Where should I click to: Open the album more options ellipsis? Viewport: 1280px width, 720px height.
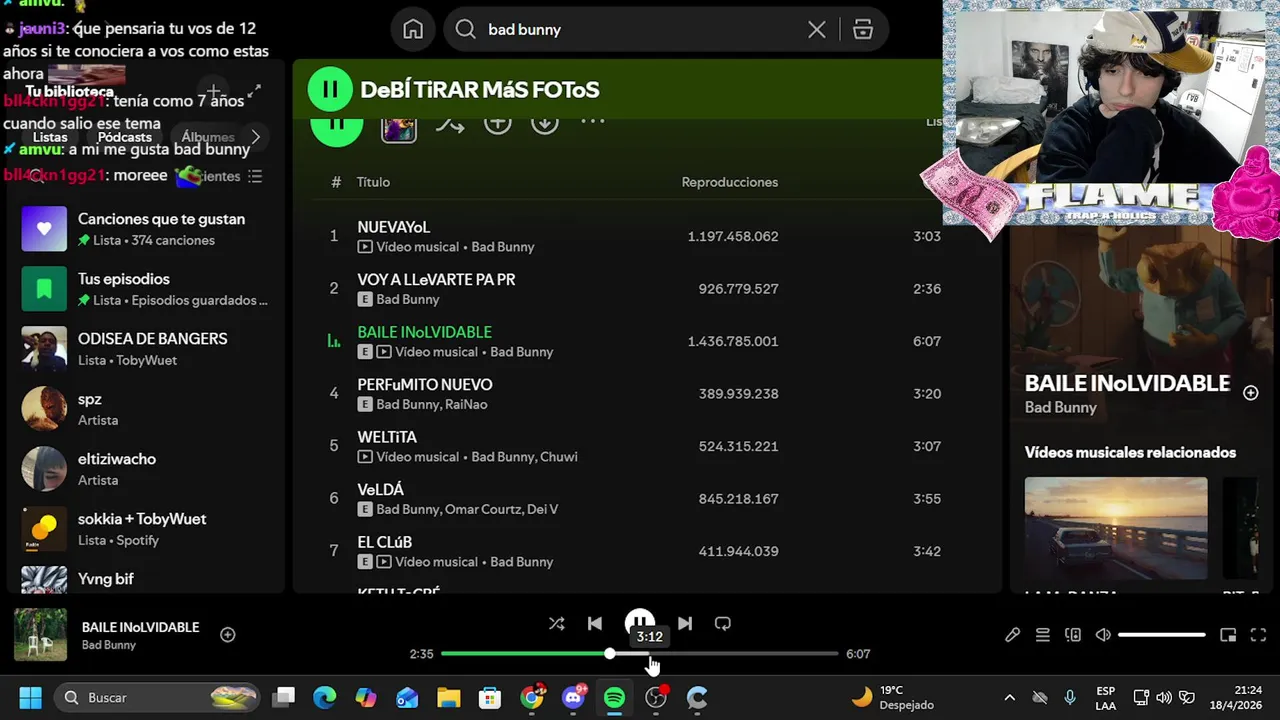tap(593, 122)
